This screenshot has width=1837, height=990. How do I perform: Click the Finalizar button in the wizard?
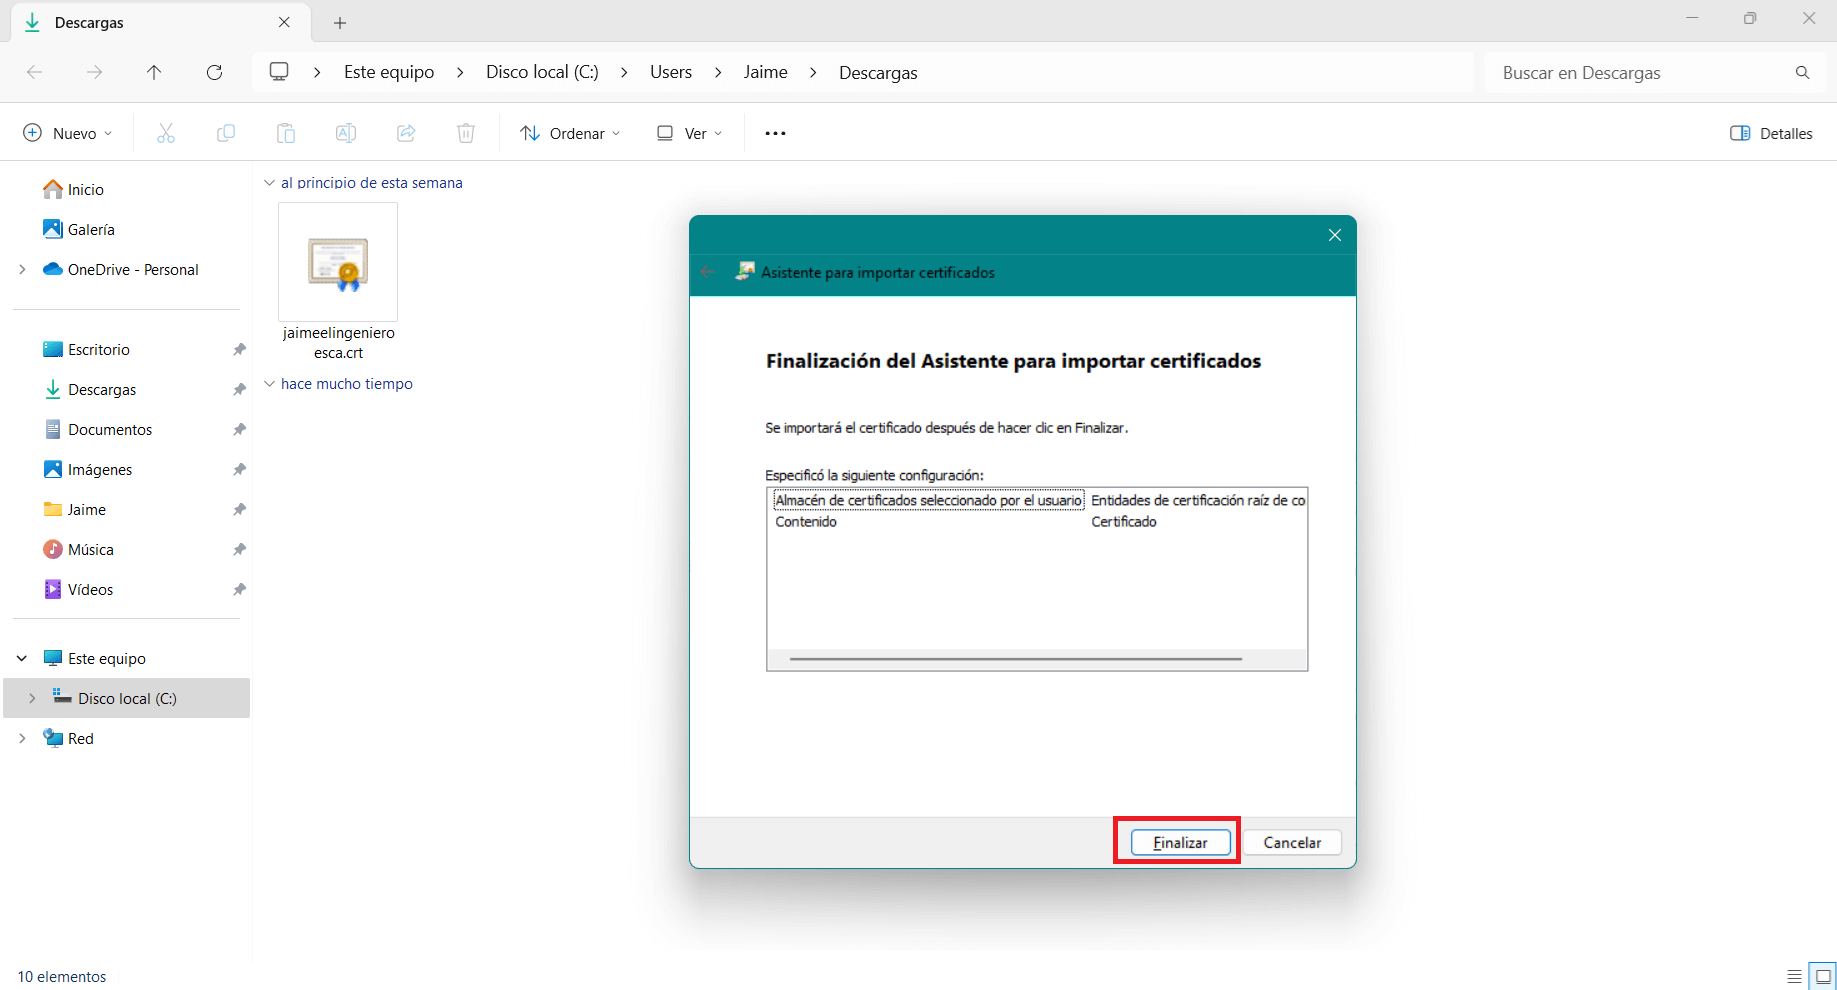pyautogui.click(x=1180, y=842)
